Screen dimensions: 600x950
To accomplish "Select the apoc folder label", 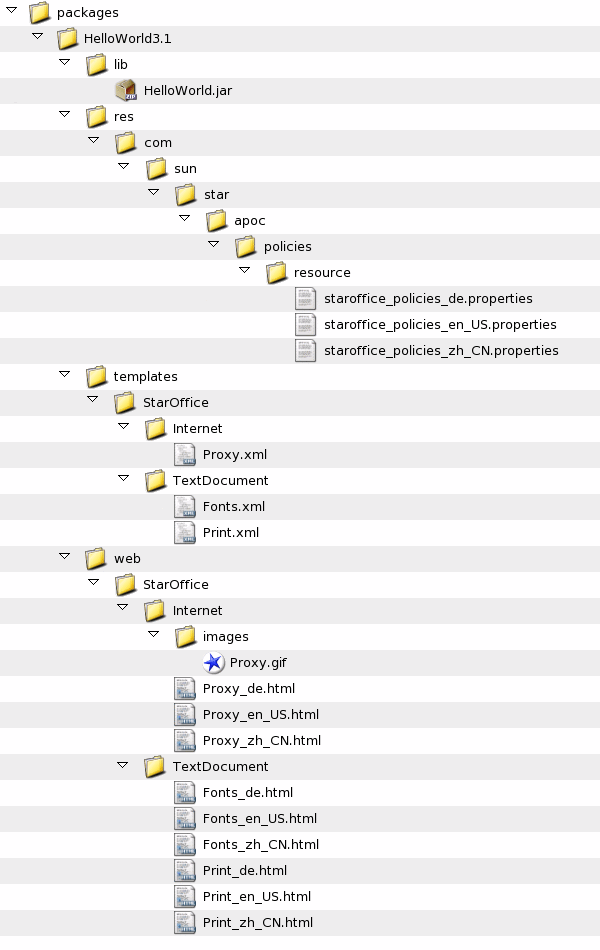I will click(x=250, y=221).
